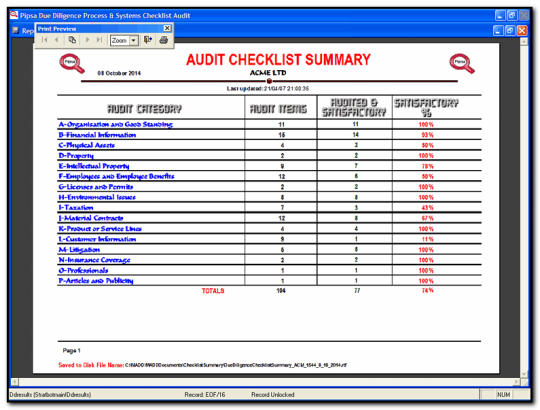Click the vertical scrollbar down arrow

524,374
